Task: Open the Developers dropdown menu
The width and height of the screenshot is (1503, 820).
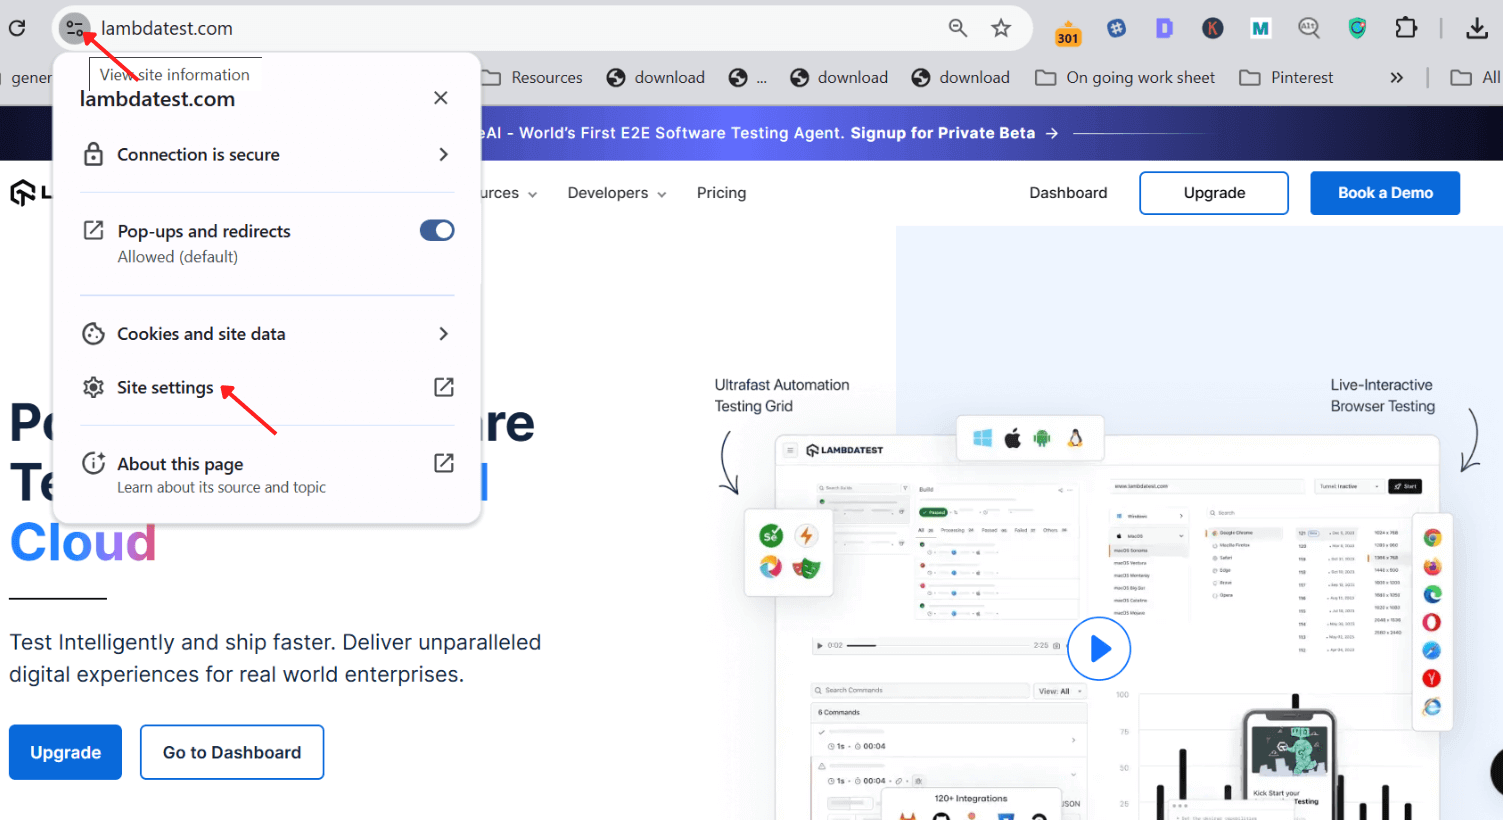Action: click(x=616, y=193)
